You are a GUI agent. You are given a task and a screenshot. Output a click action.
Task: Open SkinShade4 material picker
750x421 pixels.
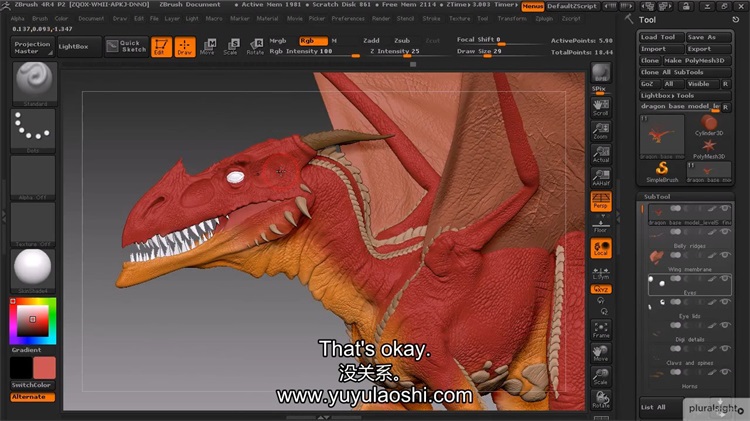33,271
